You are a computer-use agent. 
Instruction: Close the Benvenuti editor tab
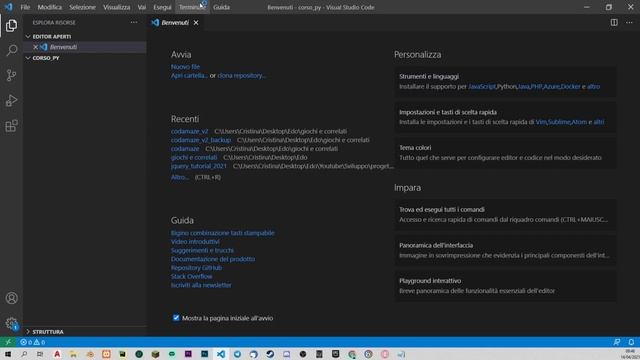tap(196, 22)
